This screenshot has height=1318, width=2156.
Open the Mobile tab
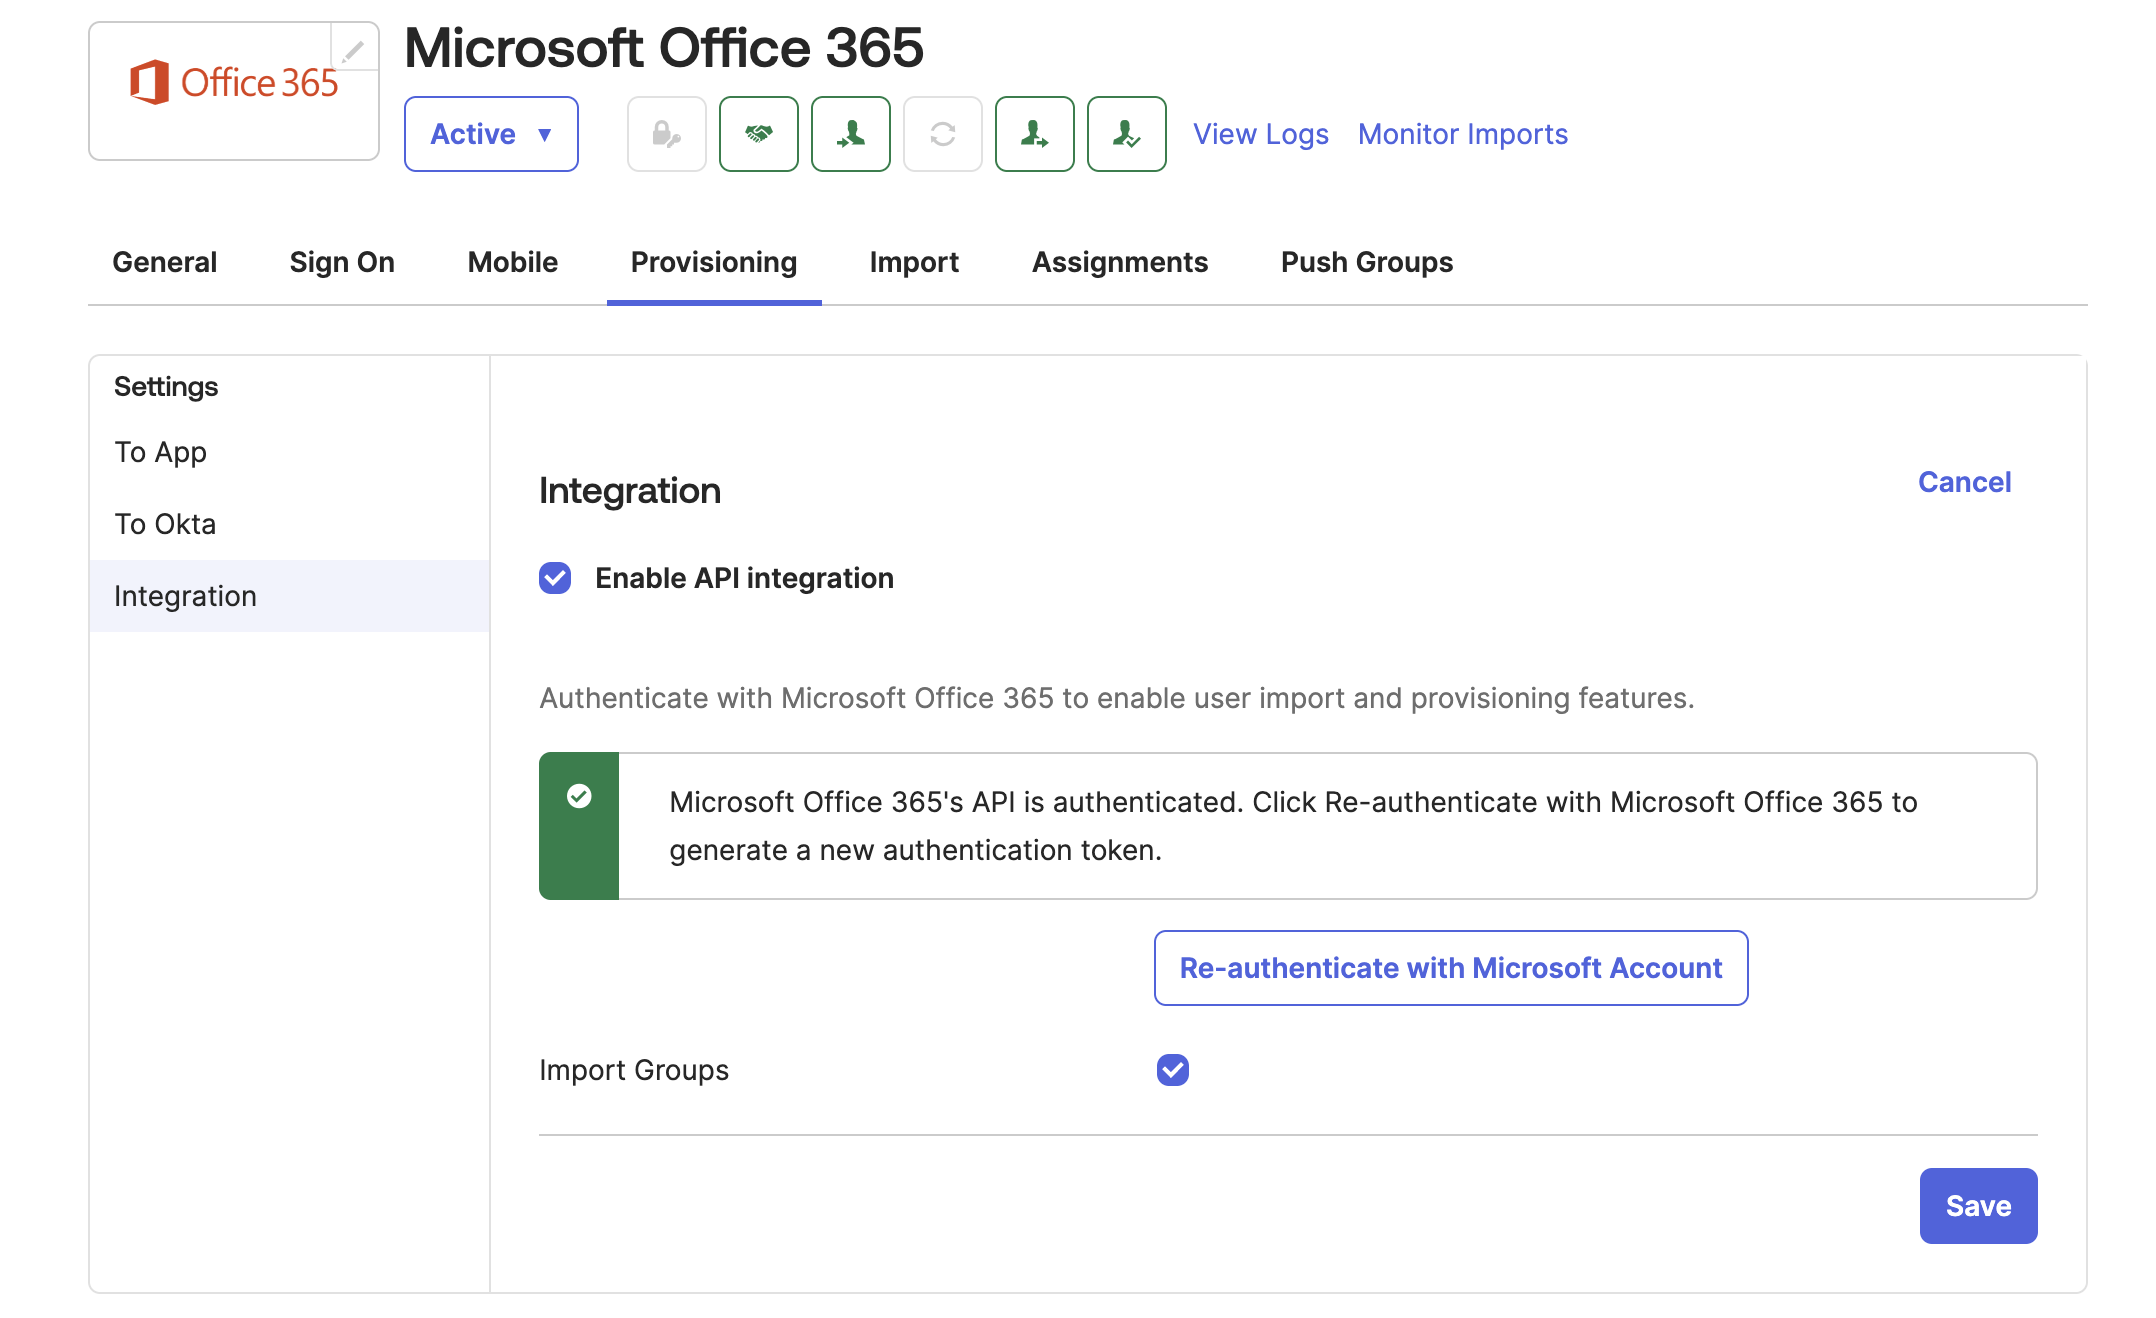coord(513,262)
